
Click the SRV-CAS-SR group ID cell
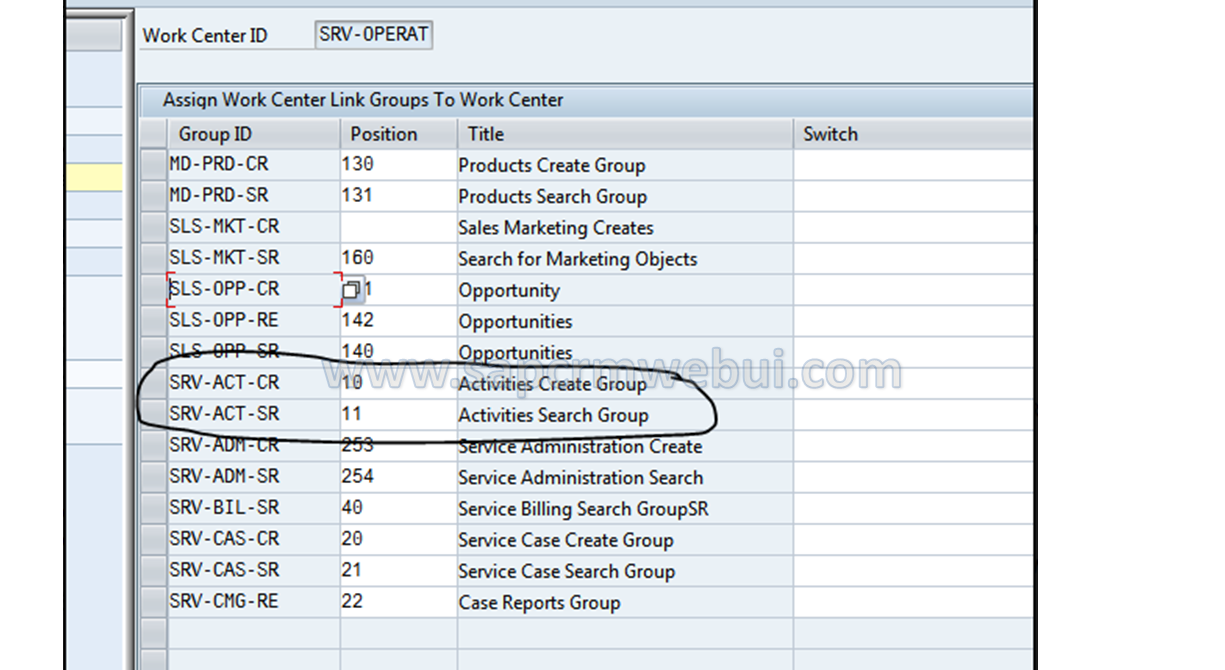254,570
